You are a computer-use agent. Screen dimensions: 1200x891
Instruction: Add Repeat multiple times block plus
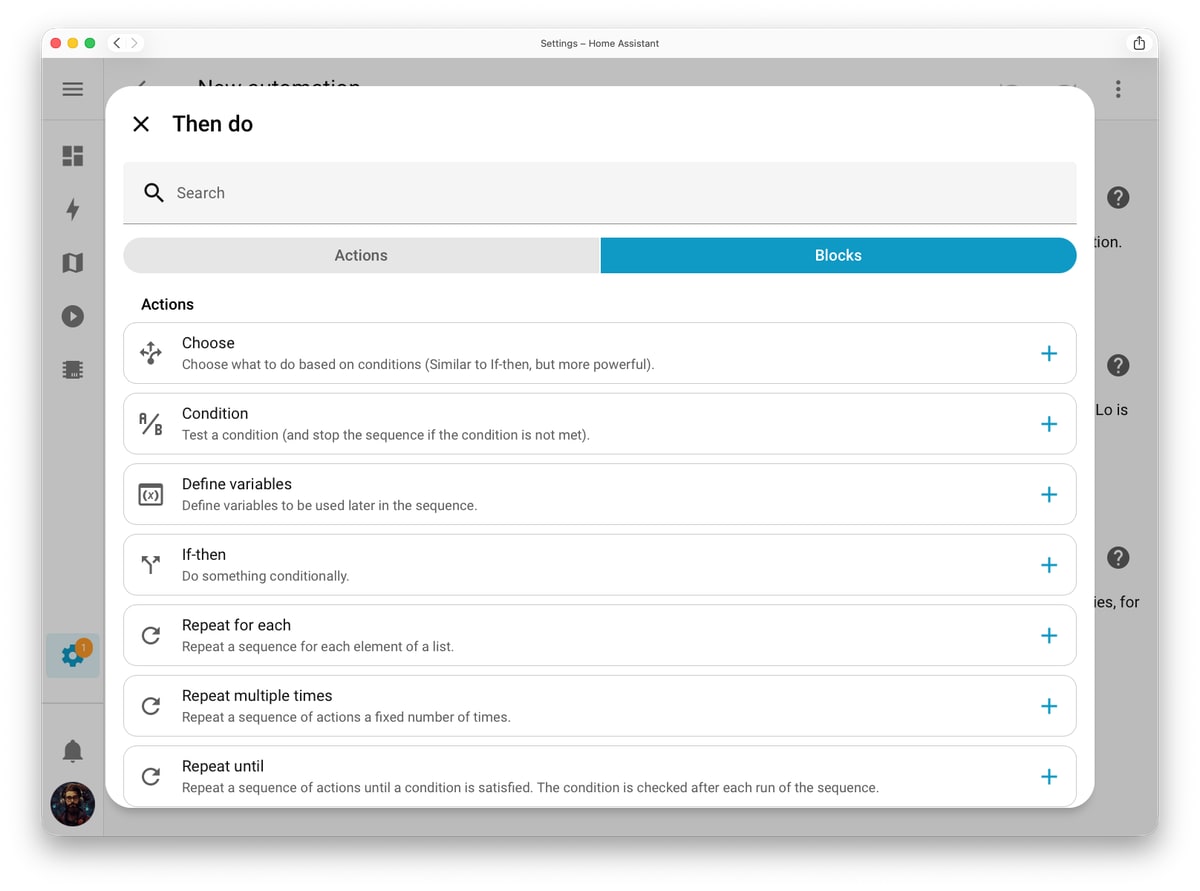coord(1049,706)
